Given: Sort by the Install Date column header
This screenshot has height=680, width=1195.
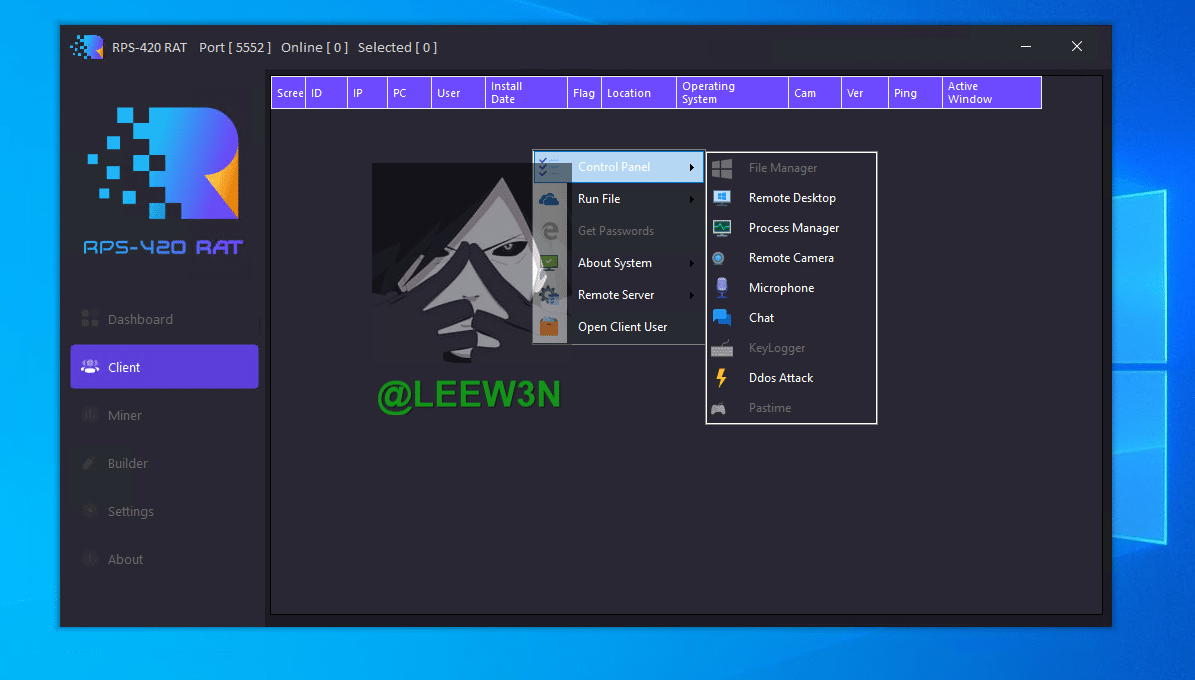Looking at the screenshot, I should tap(526, 93).
